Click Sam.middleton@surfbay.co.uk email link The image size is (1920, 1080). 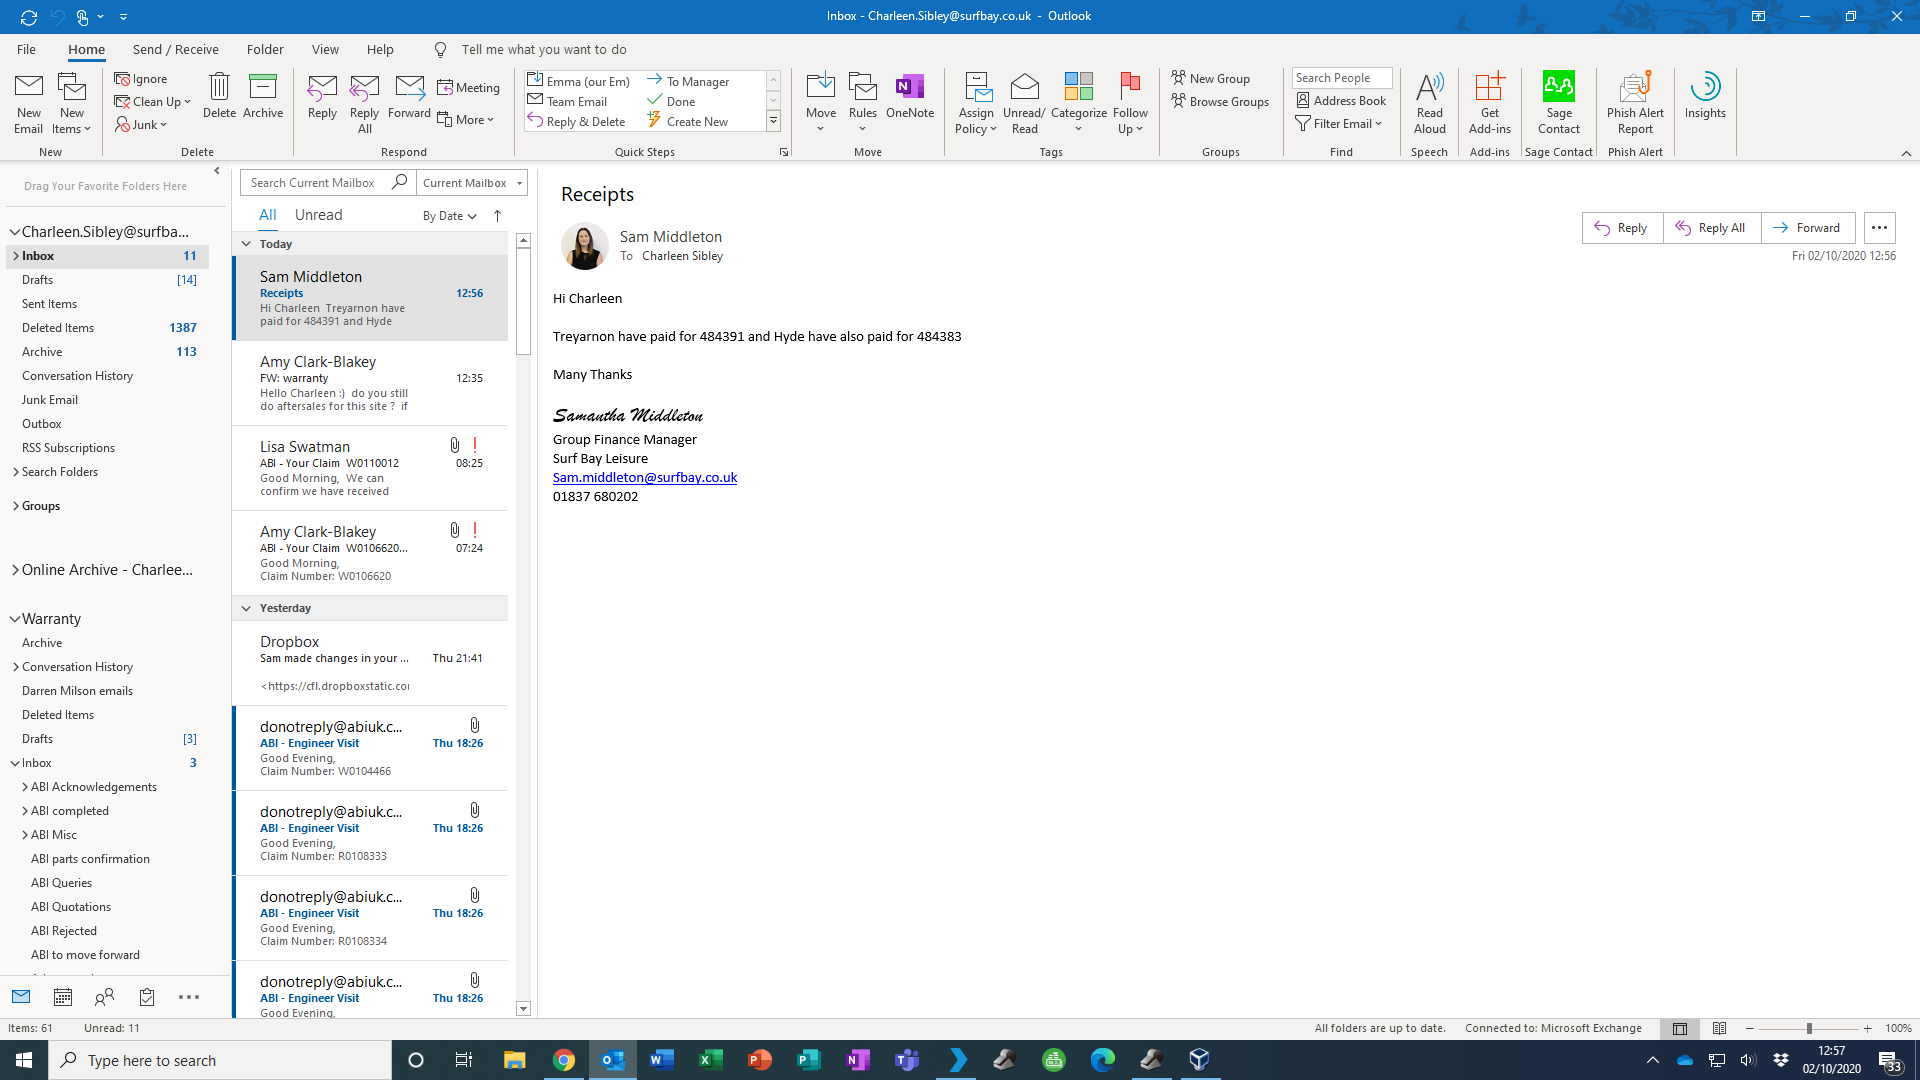click(x=645, y=478)
